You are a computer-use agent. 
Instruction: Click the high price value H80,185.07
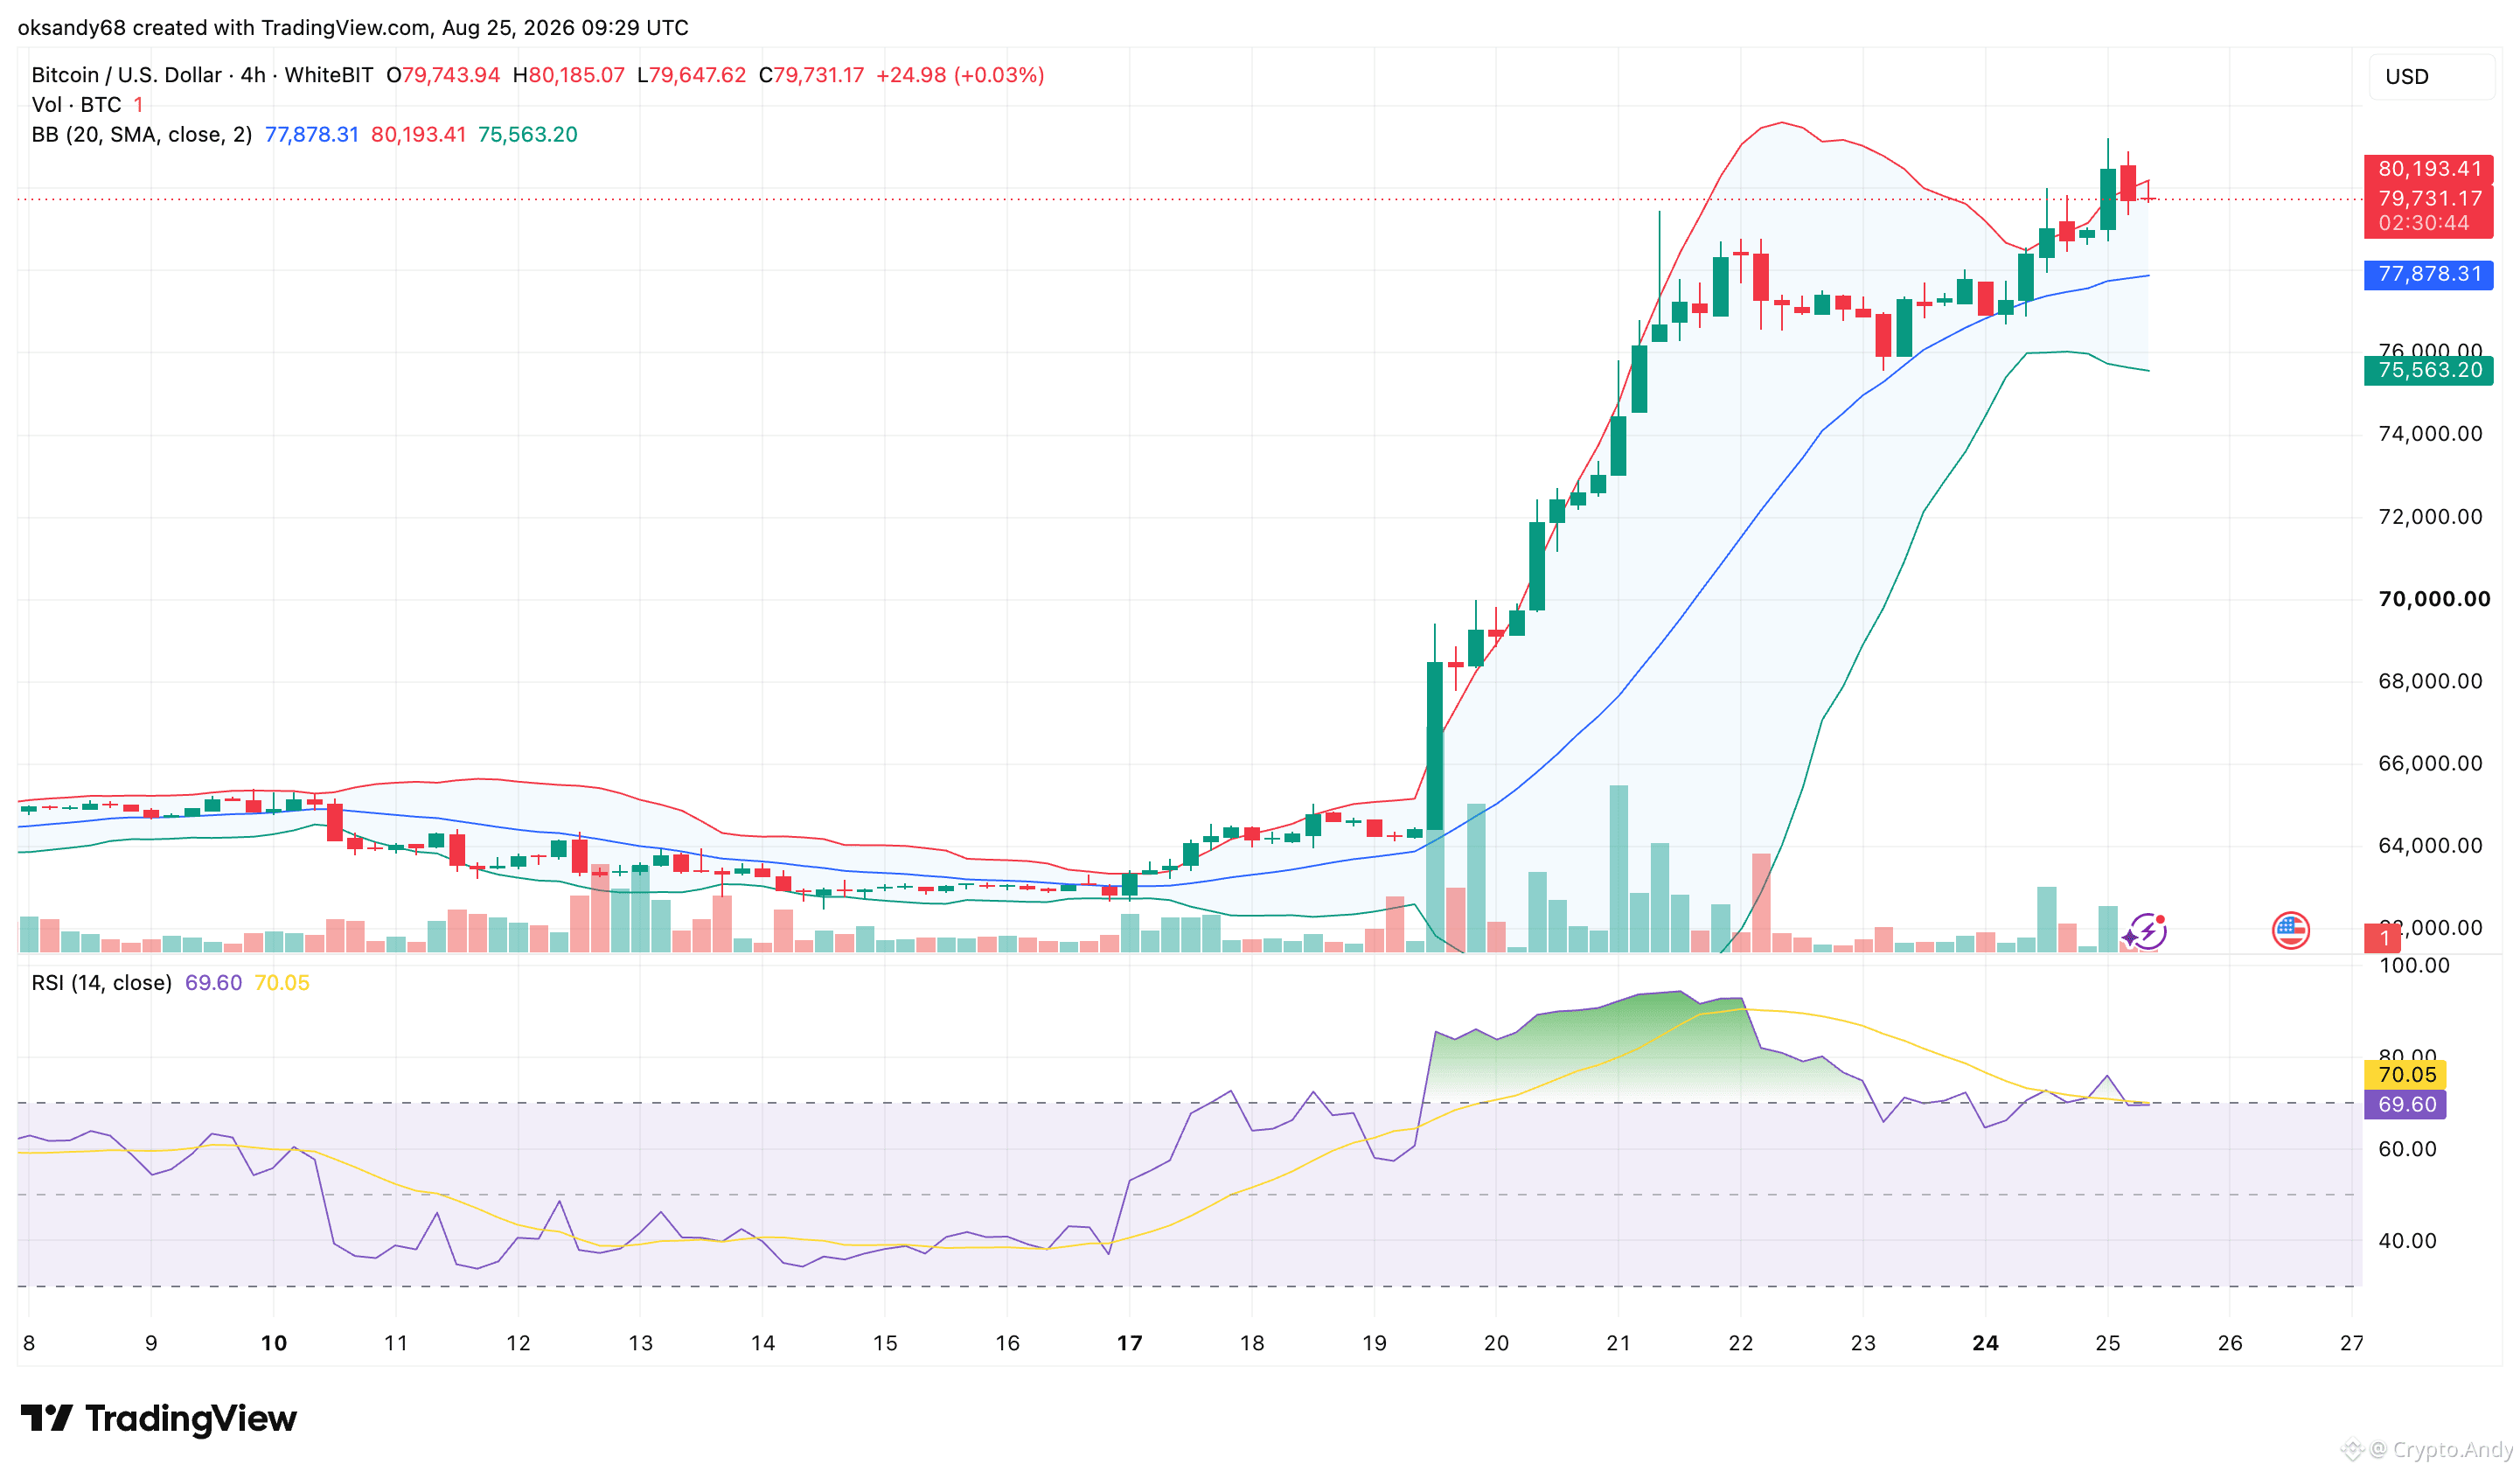click(568, 75)
